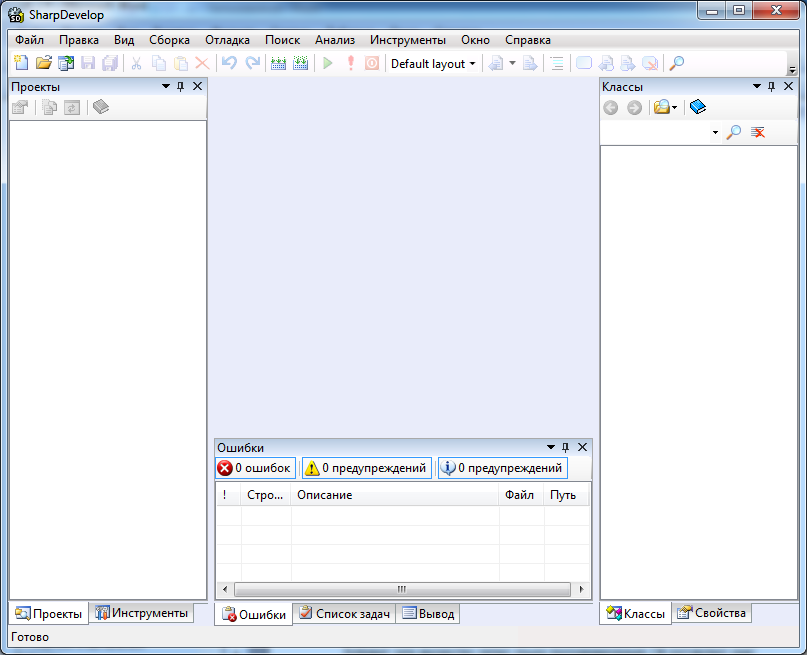This screenshot has width=807, height=655.
Task: Toggle the yellow warning 0 предупреждений filter
Action: pos(367,468)
